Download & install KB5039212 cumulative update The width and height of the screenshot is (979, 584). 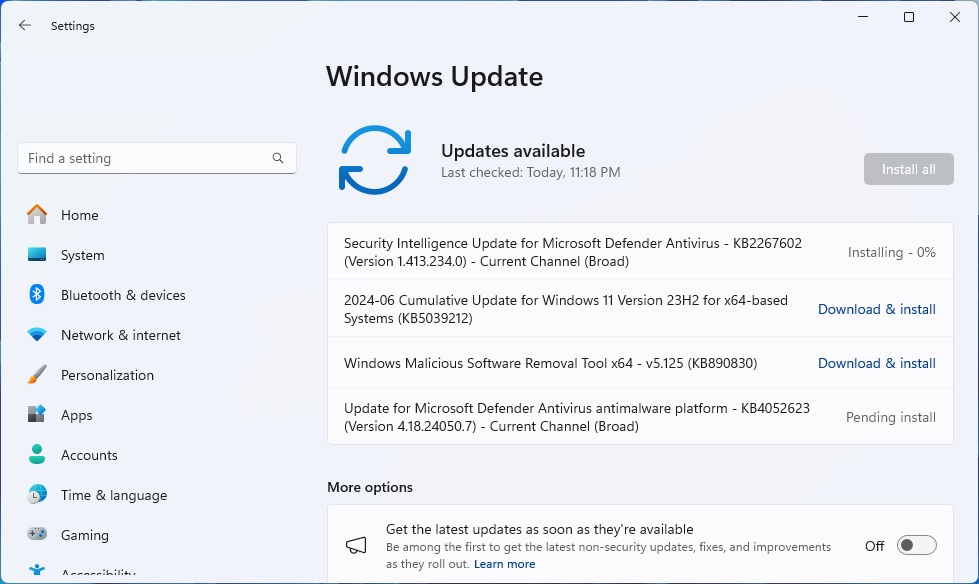[x=876, y=309]
